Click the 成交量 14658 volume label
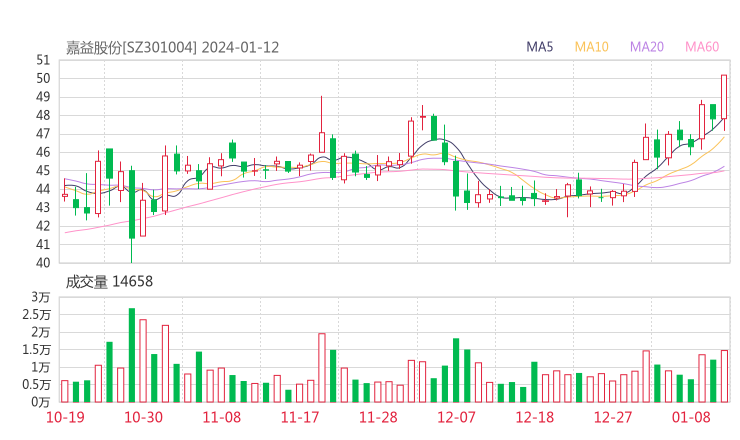This screenshot has height=440, width=740. click(x=109, y=282)
